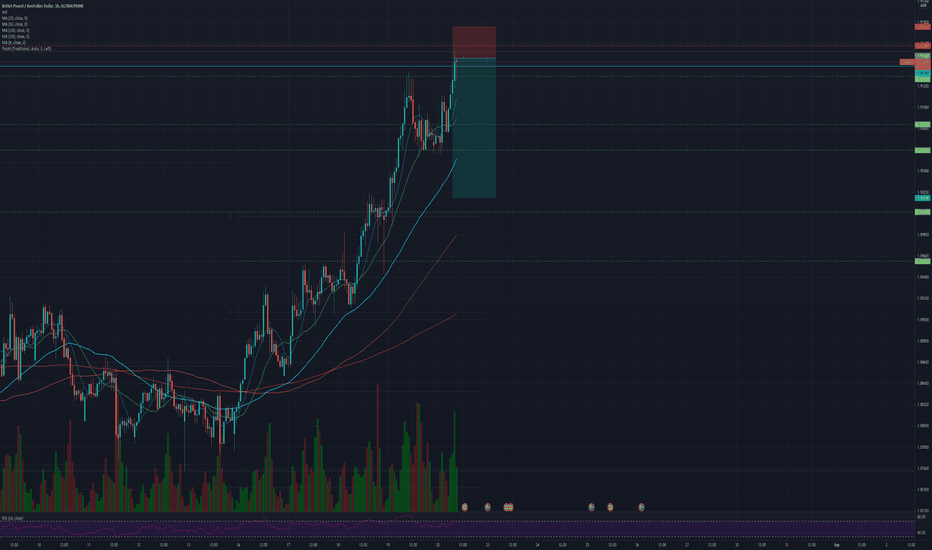Click the 30 date label on the time axis
The image size is (932, 550).
tap(737, 545)
